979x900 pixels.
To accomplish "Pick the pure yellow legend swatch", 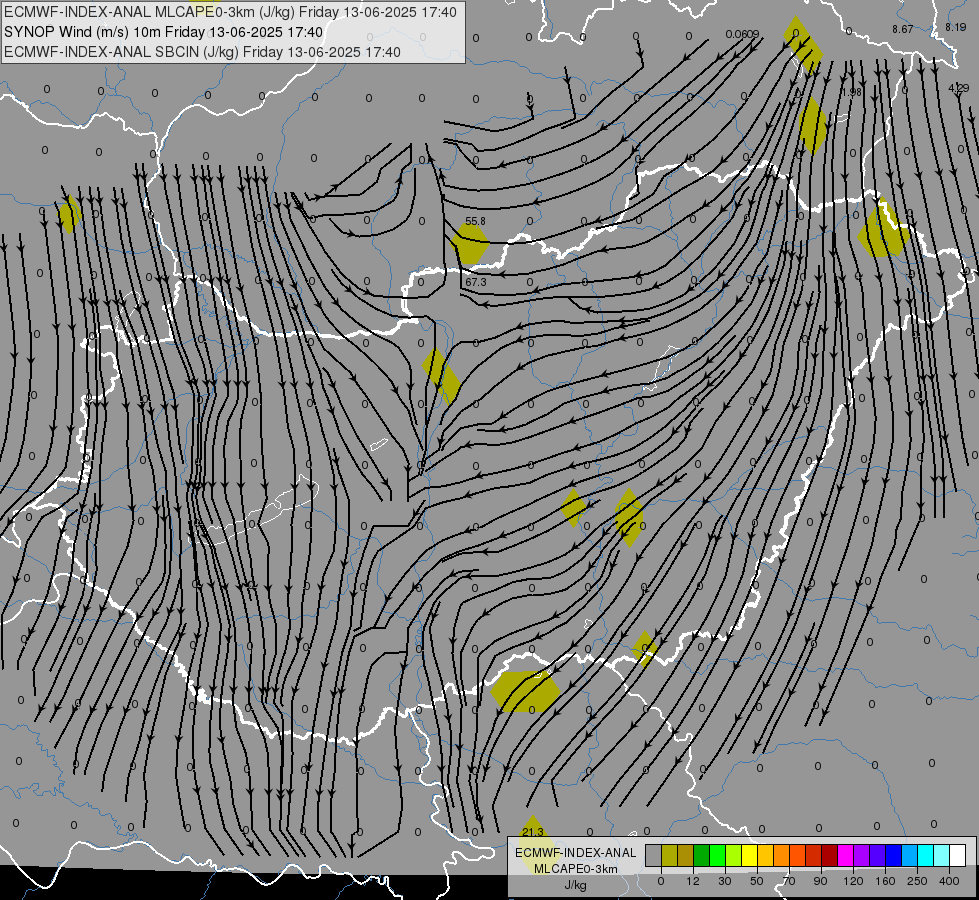I will point(750,855).
